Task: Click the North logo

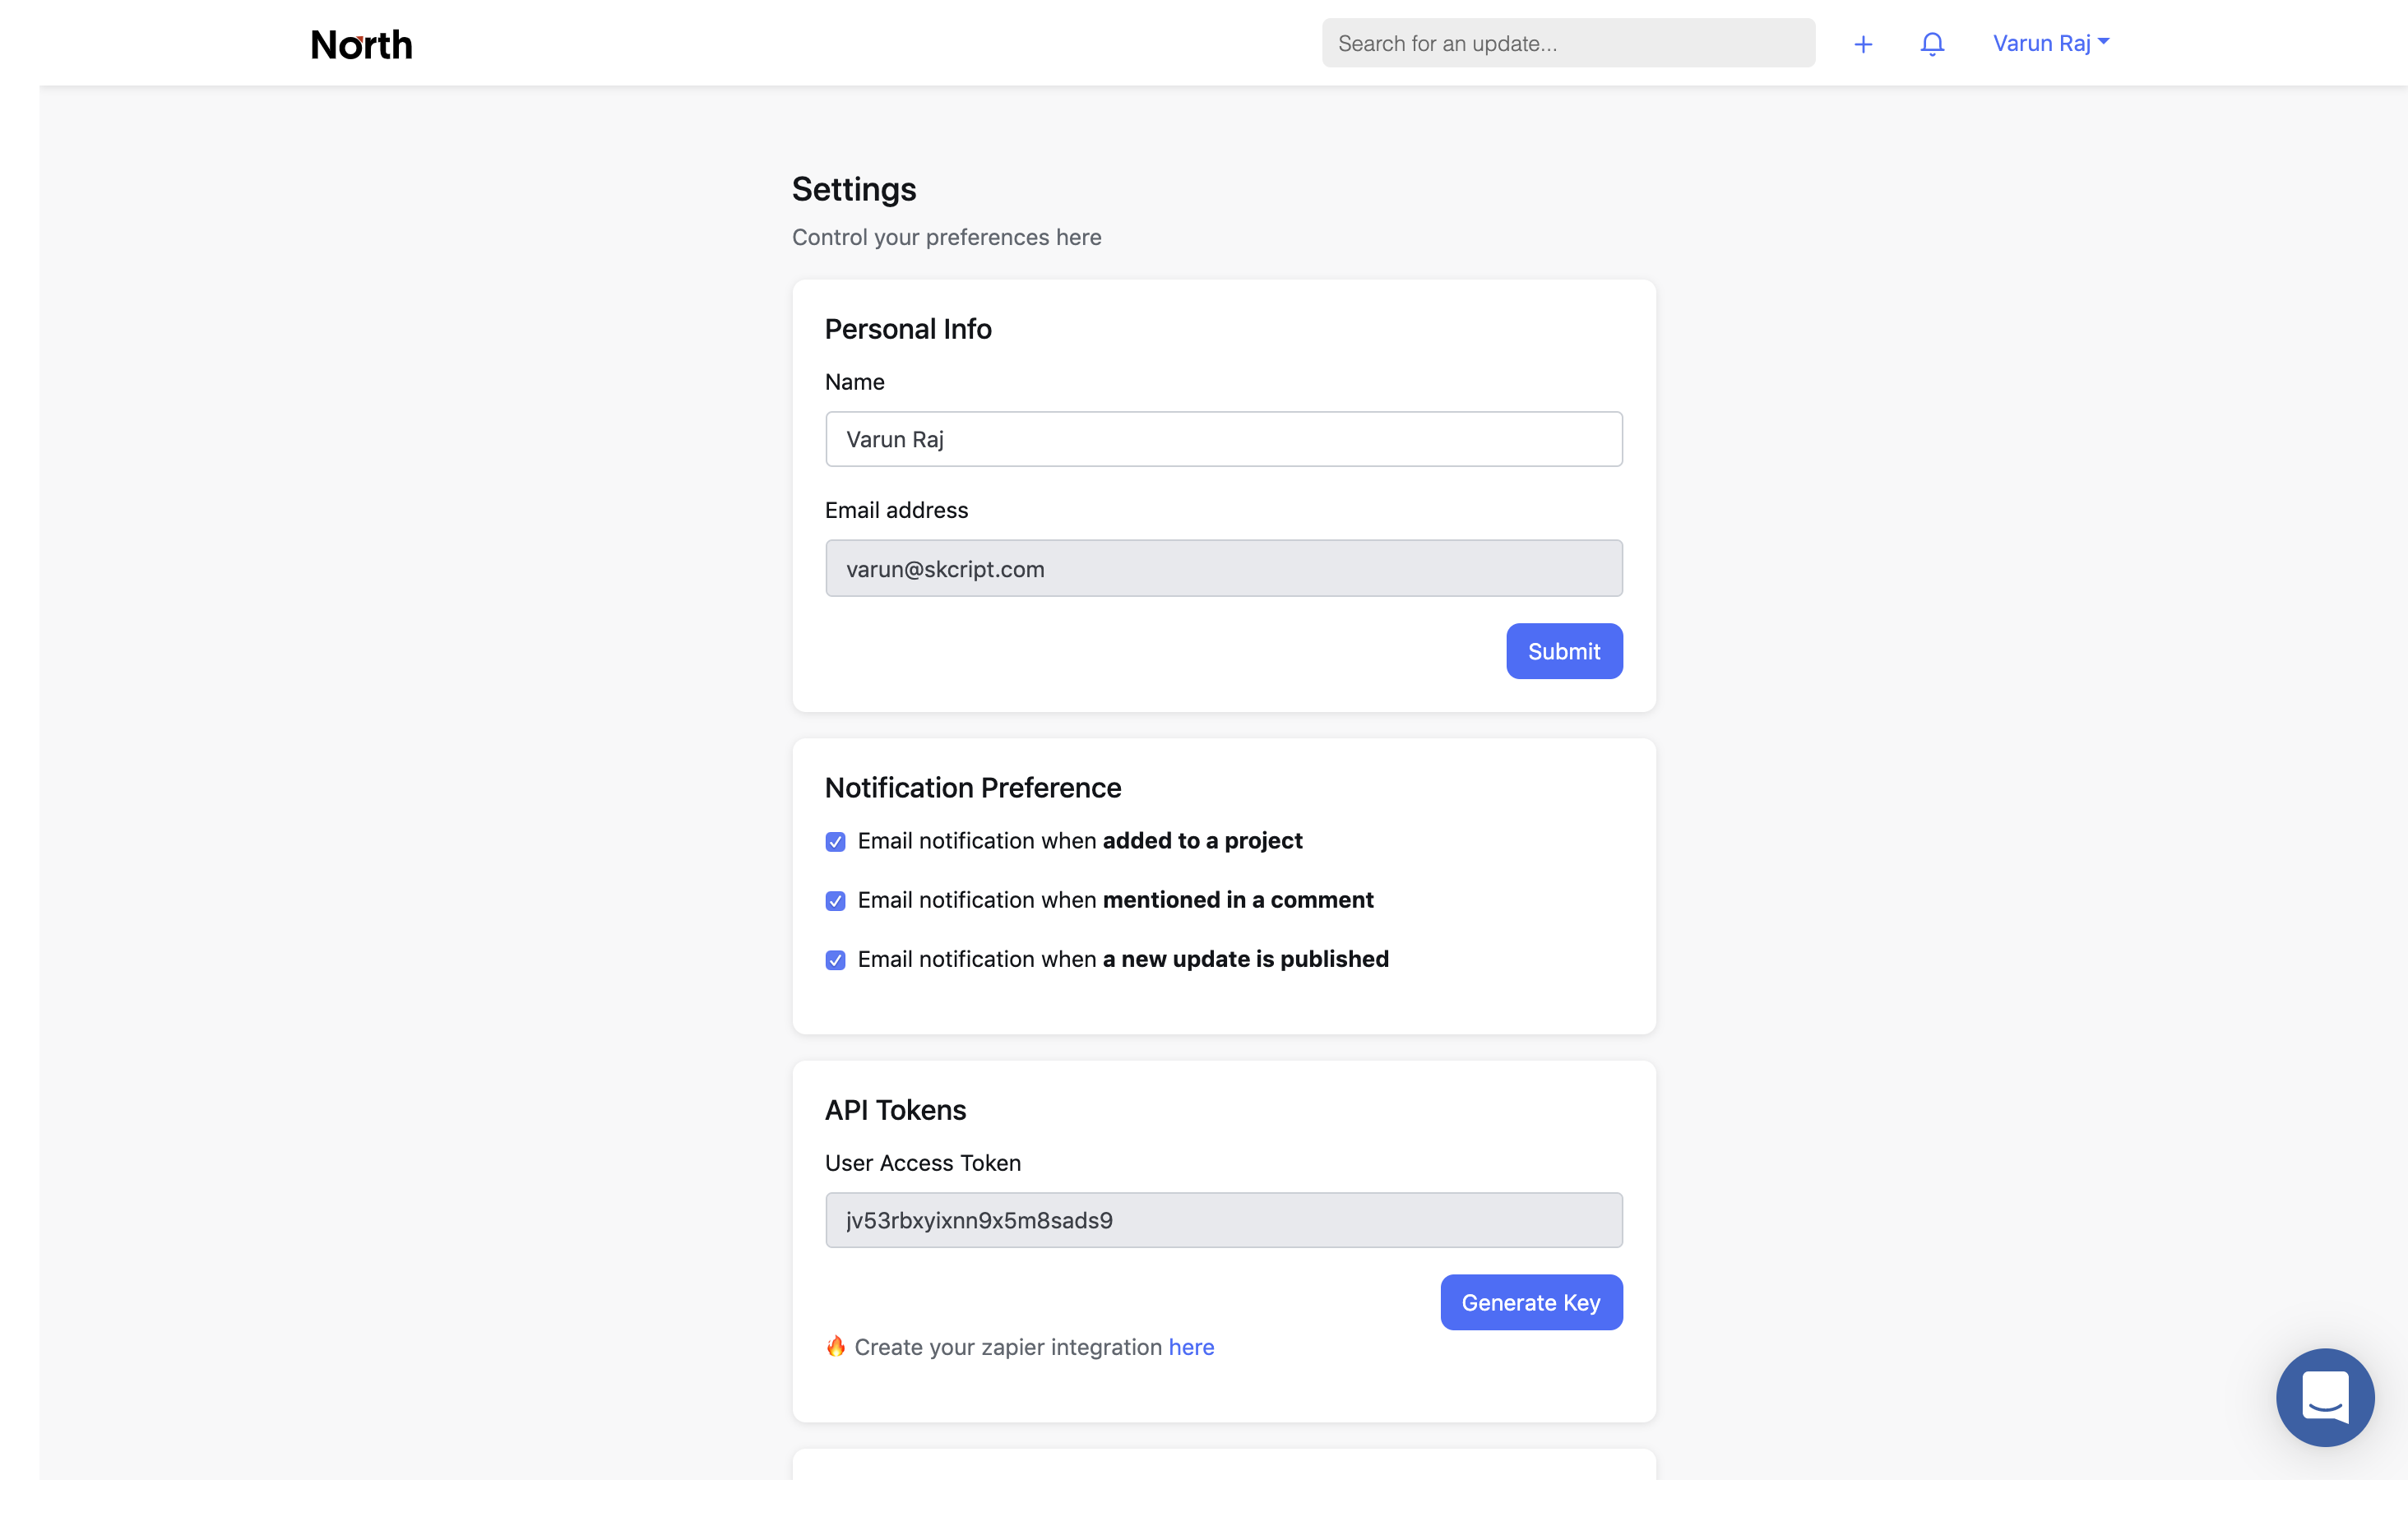Action: 361,44
